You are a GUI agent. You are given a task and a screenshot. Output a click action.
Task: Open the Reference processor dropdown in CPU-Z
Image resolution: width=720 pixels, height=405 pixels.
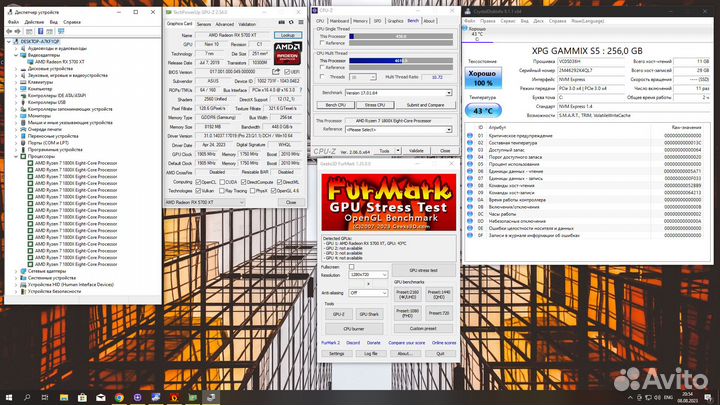398,129
